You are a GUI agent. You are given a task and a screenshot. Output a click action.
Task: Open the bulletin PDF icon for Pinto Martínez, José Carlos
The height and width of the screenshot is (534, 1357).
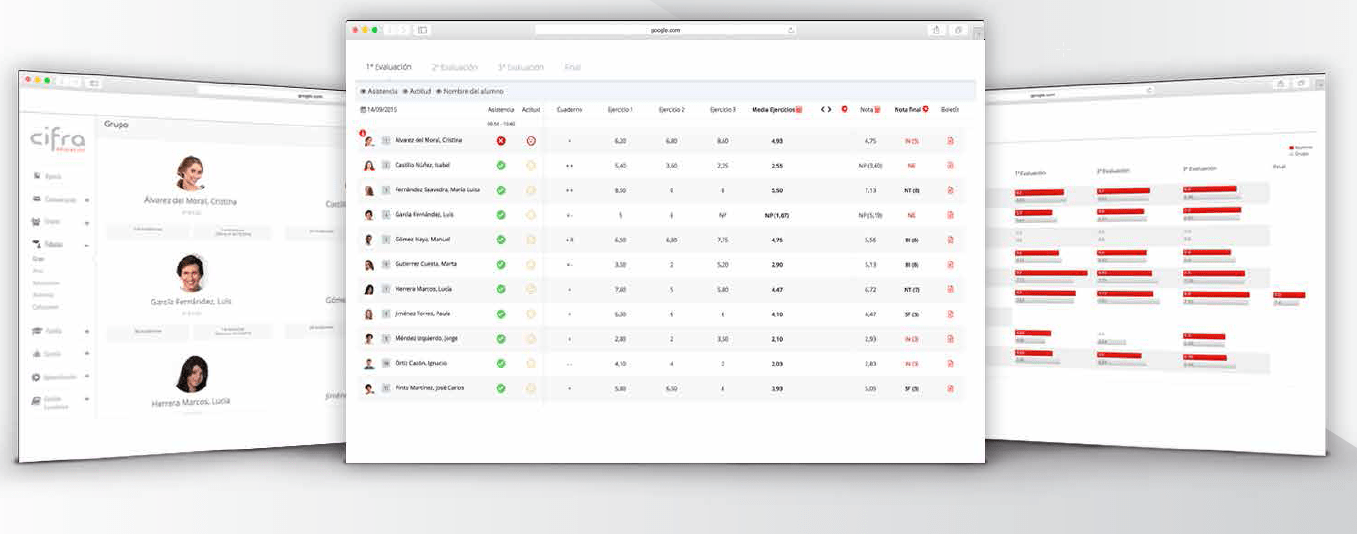tap(950, 388)
